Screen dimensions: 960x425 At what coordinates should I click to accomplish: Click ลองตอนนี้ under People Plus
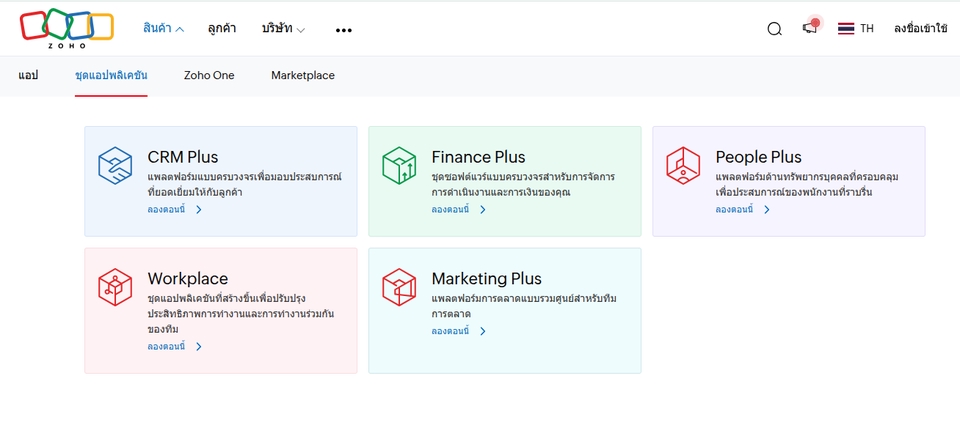tap(734, 209)
